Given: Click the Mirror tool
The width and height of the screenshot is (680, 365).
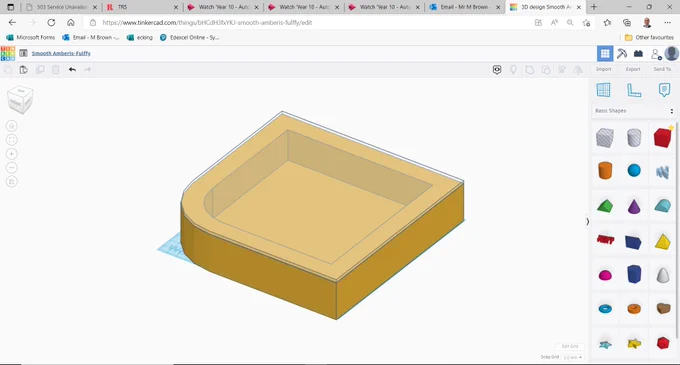Looking at the screenshot, I should click(578, 69).
